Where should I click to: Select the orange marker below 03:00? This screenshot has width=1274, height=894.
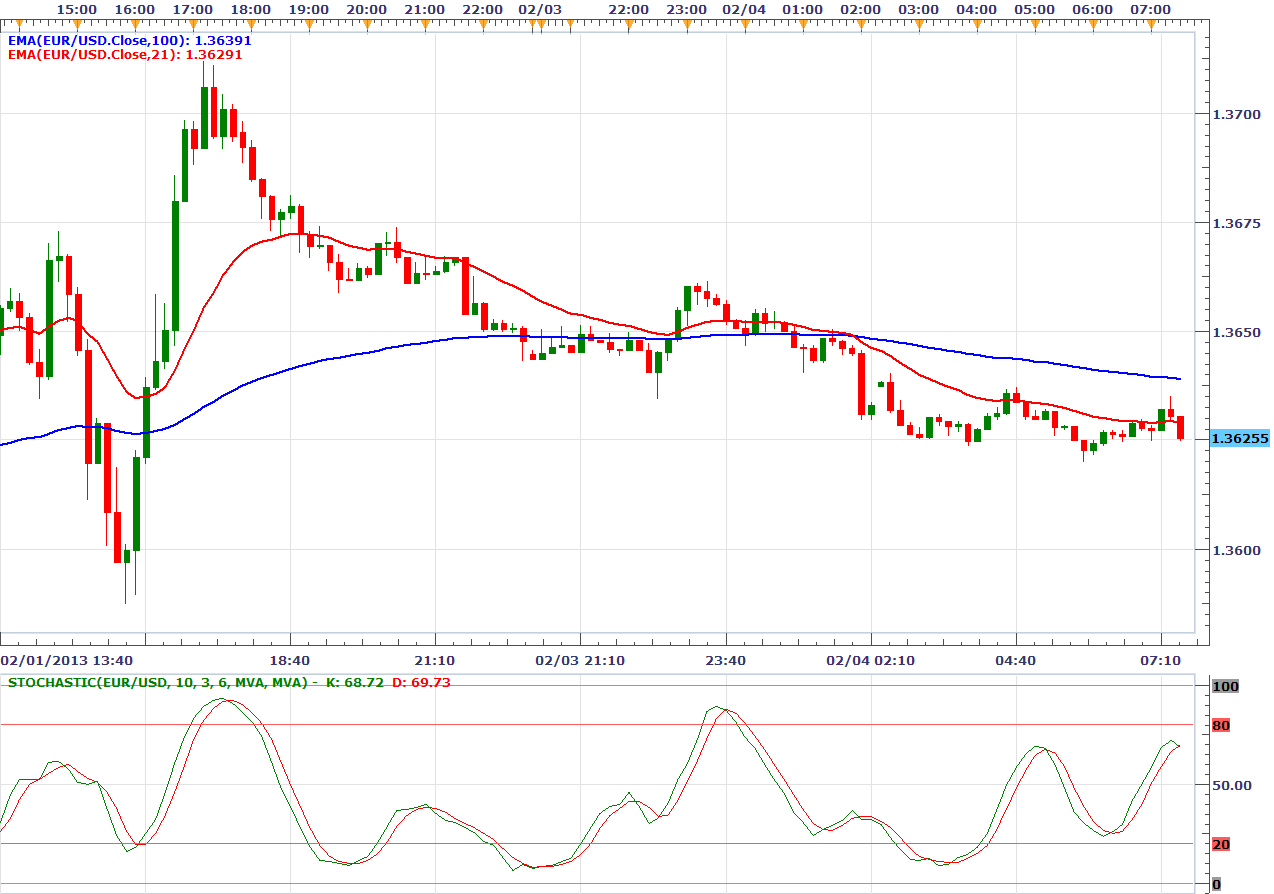[x=918, y=22]
